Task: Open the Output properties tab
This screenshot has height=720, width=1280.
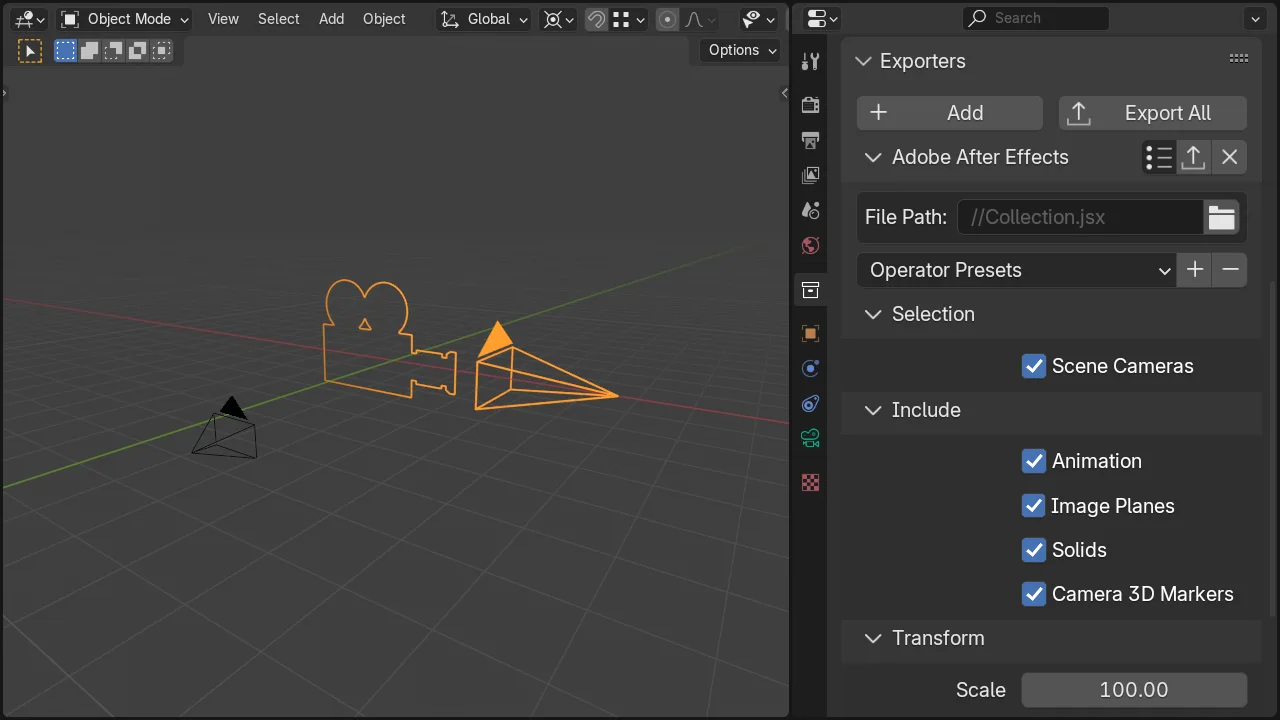Action: (811, 140)
